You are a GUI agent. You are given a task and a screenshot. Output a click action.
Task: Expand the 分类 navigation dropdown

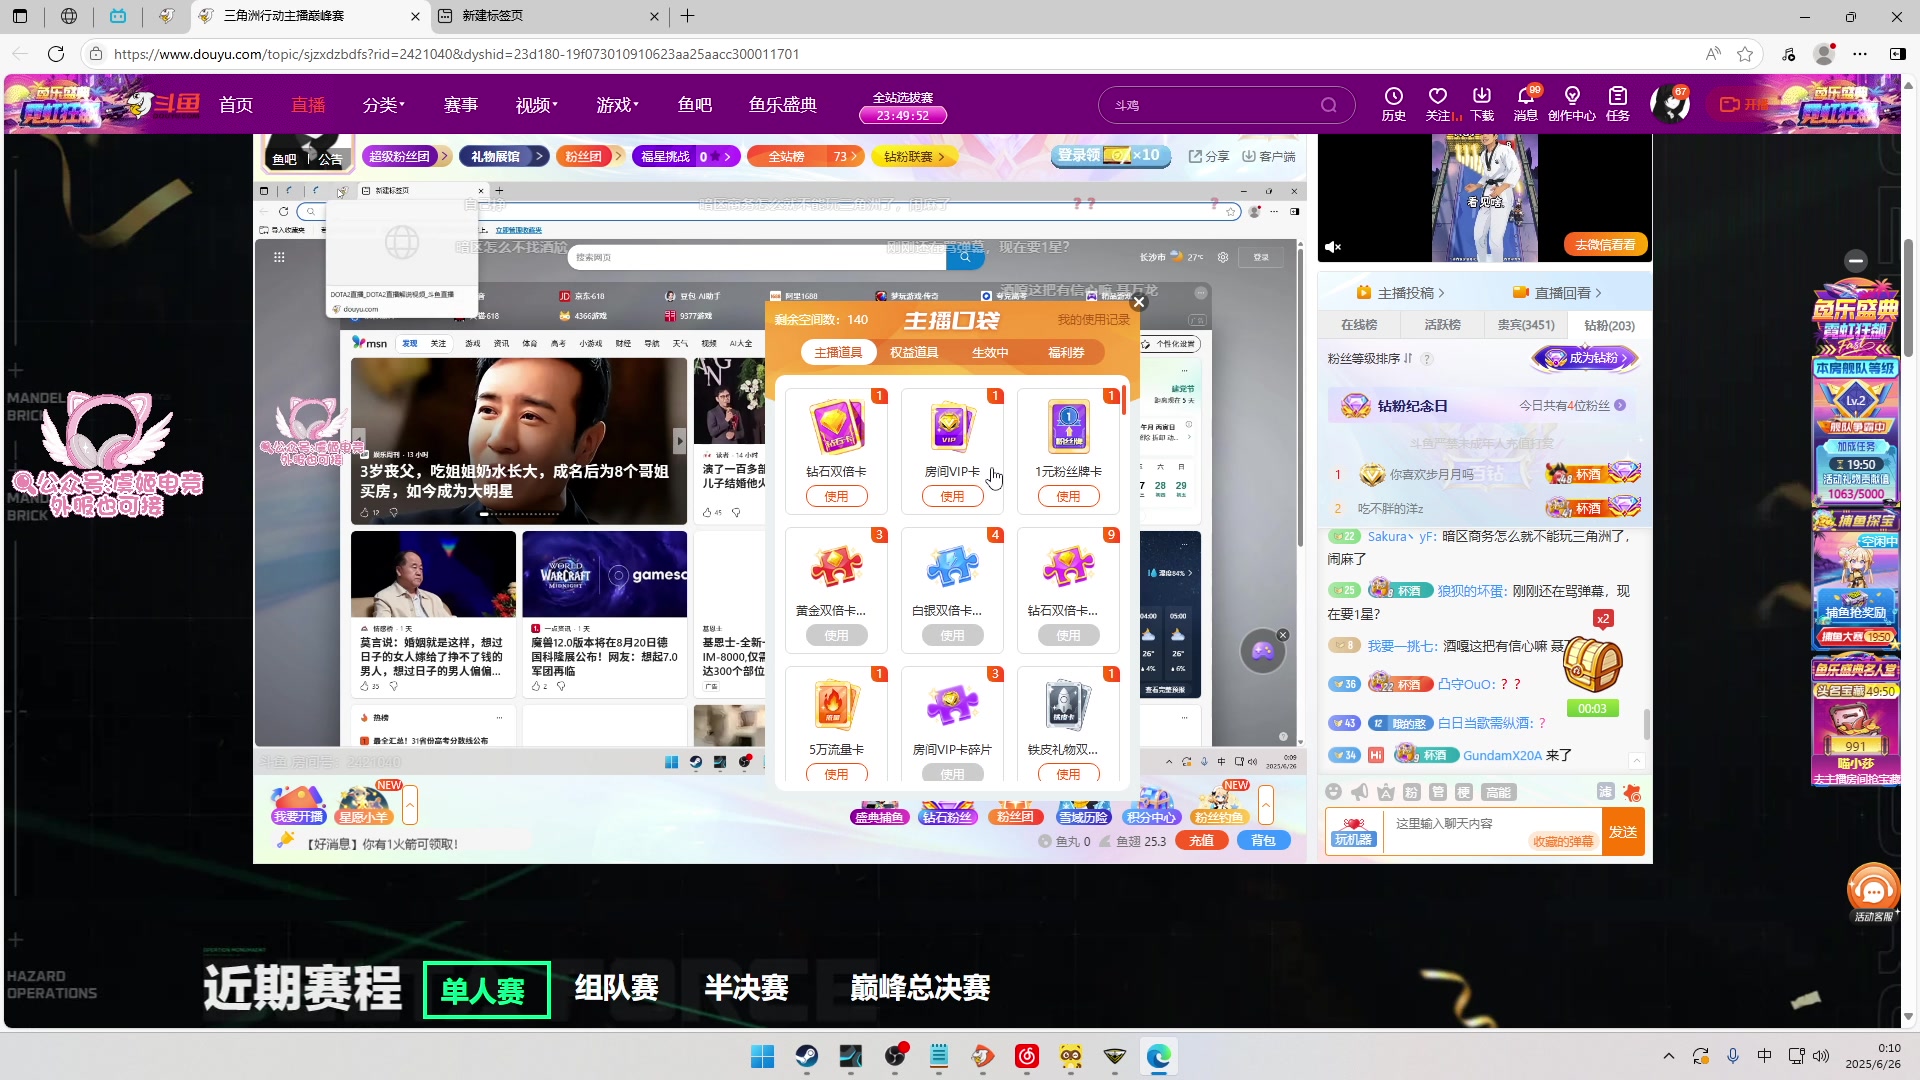click(x=384, y=105)
